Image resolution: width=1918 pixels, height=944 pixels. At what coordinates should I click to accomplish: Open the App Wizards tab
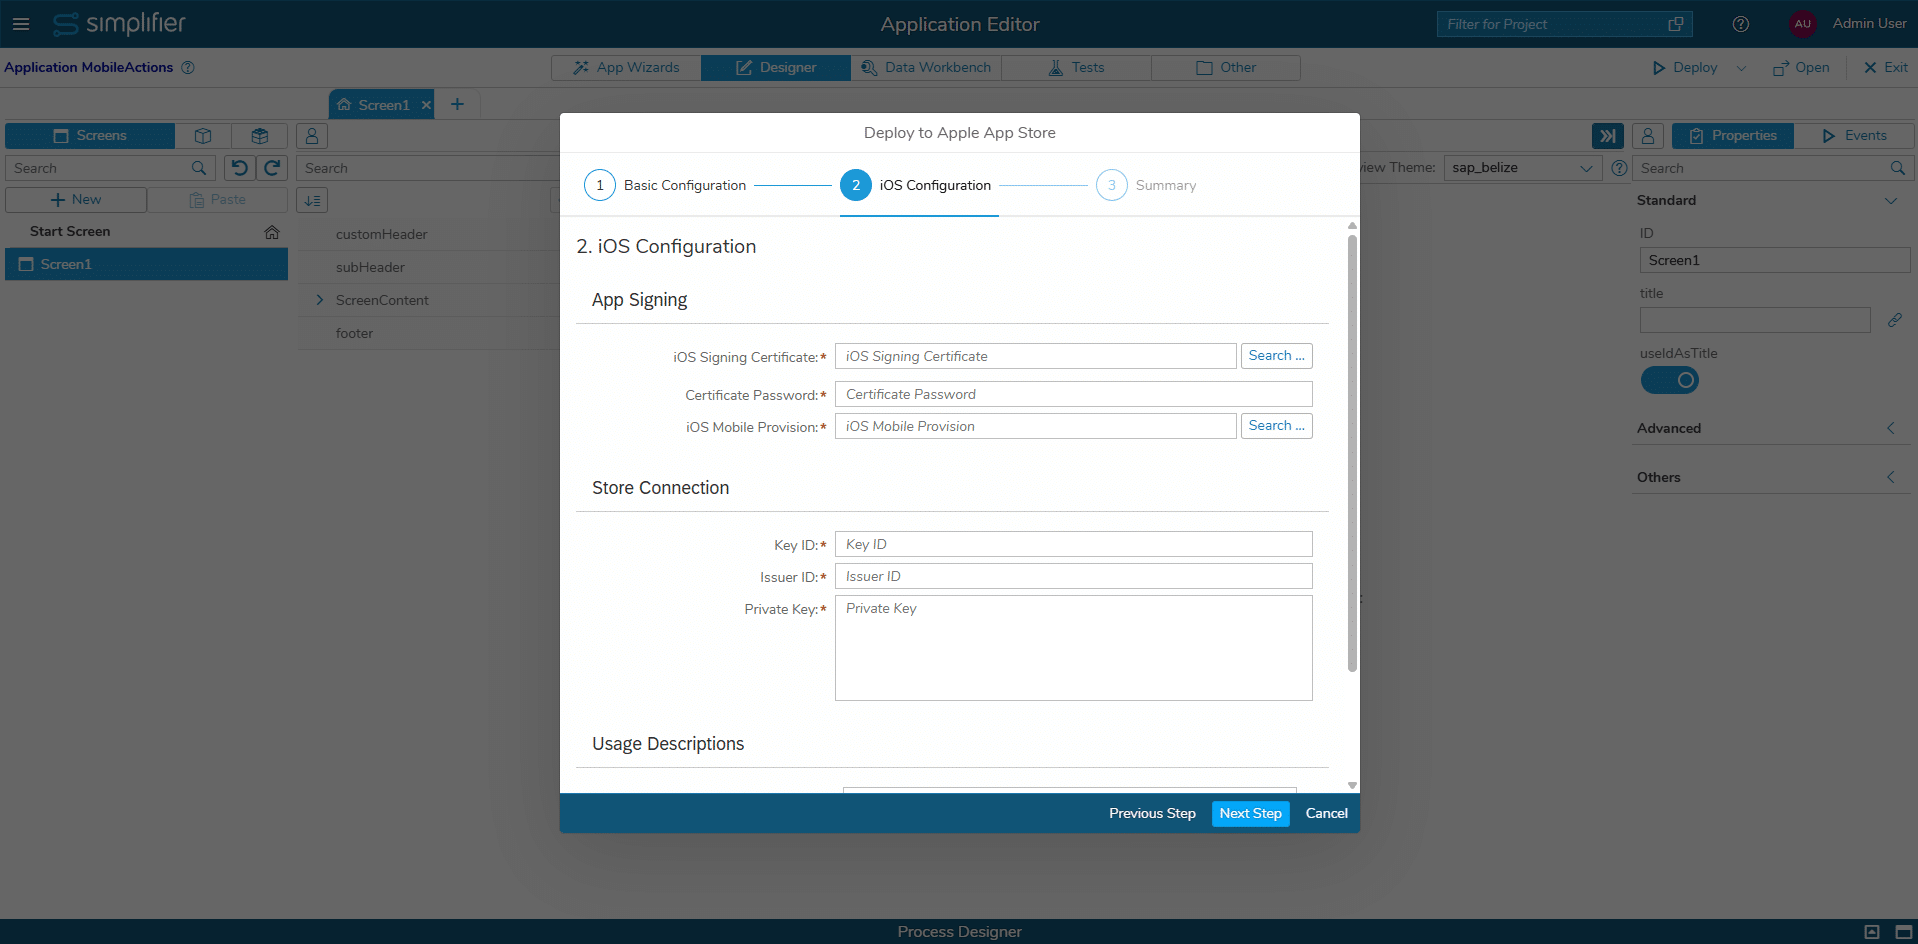pyautogui.click(x=626, y=68)
